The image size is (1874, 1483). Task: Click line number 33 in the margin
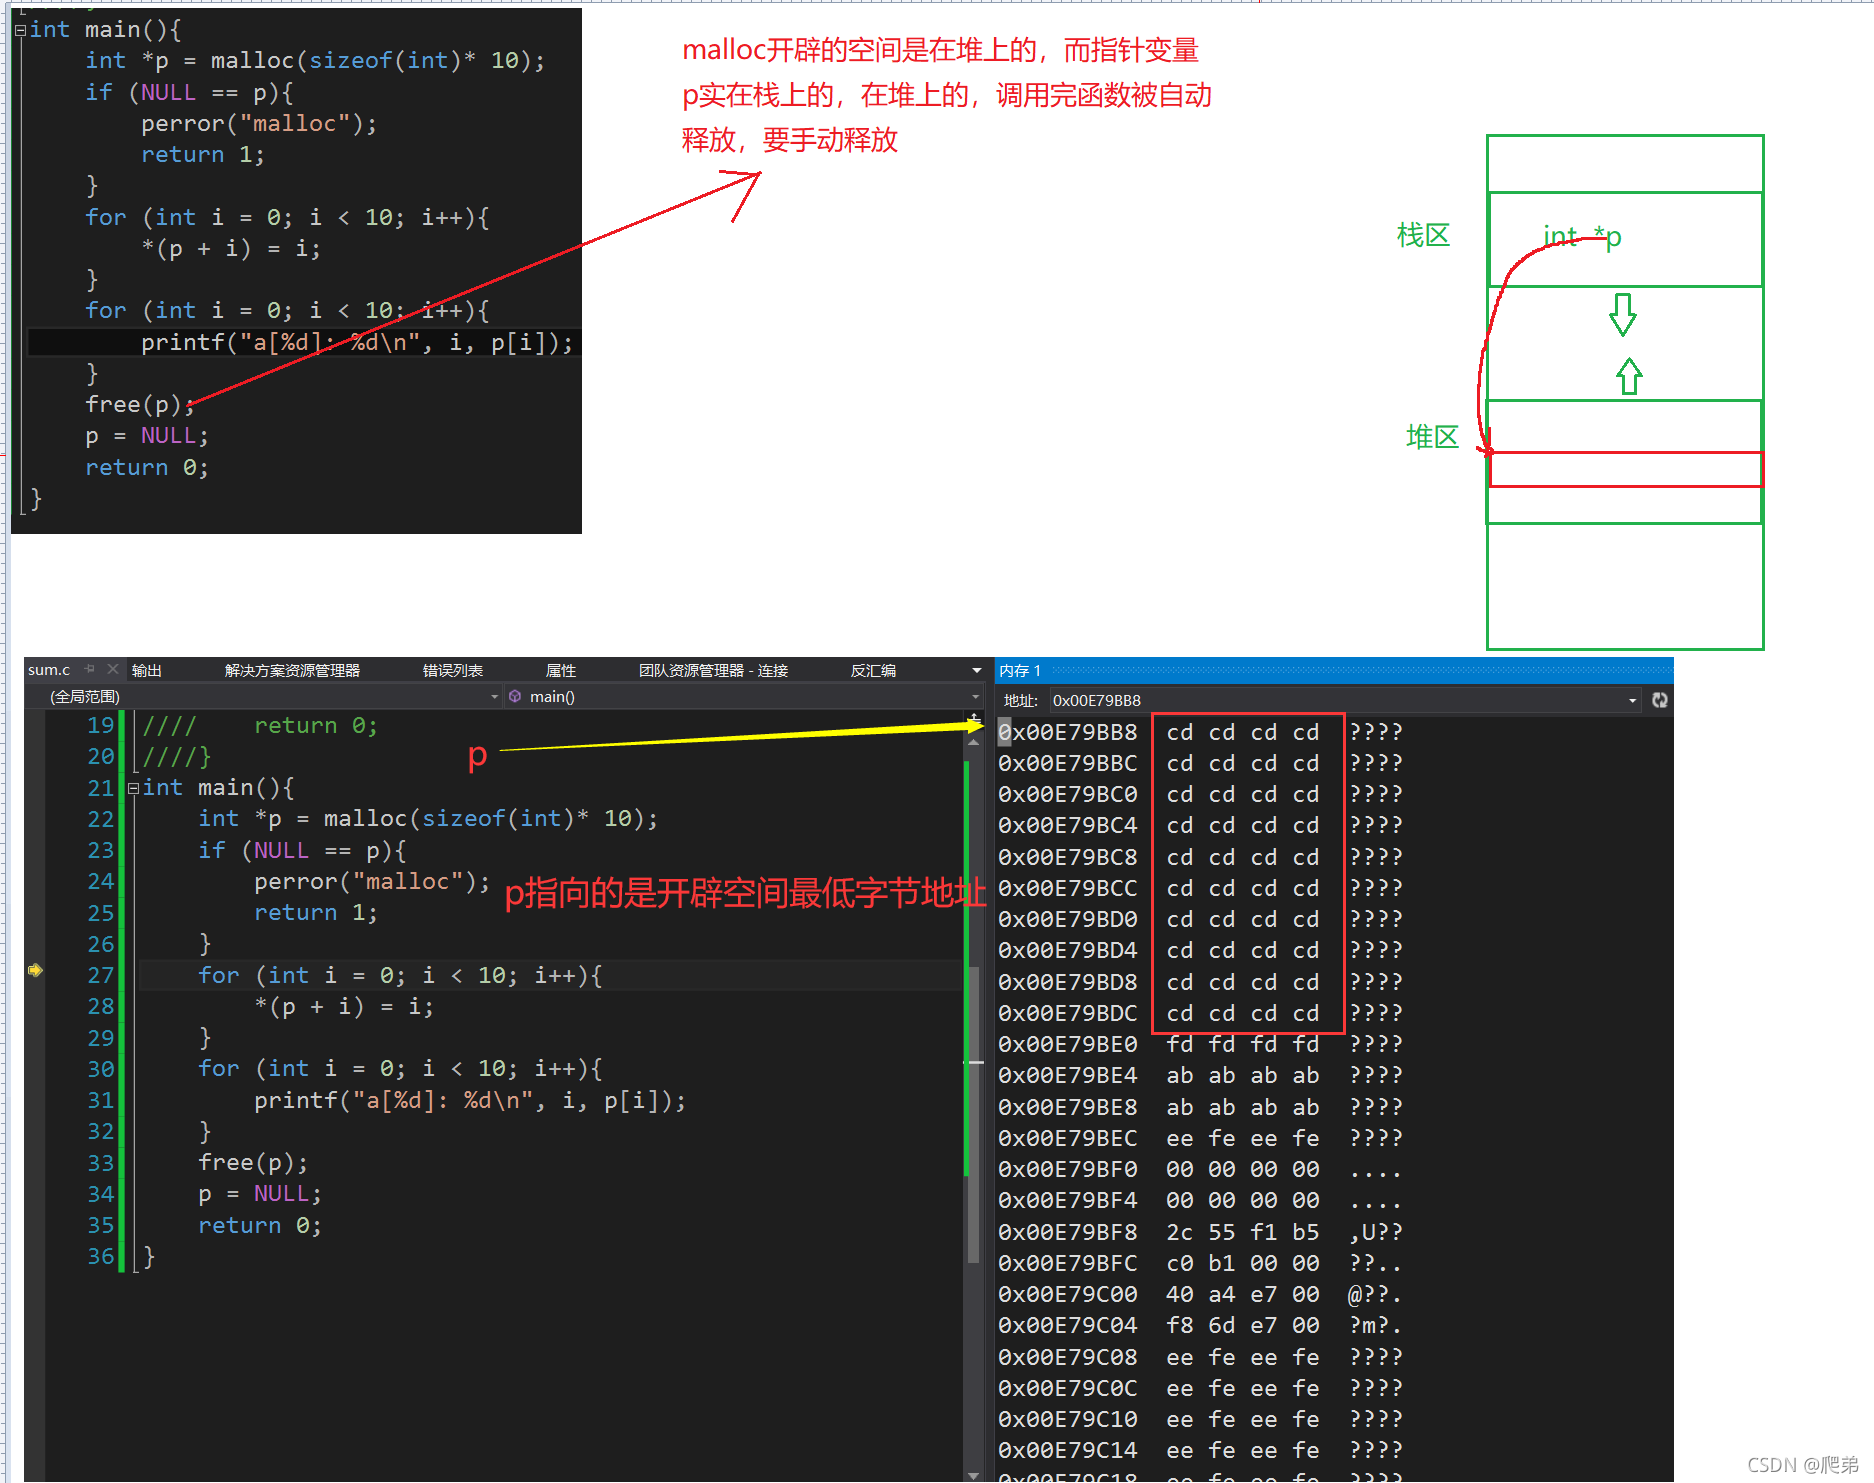tap(101, 1163)
